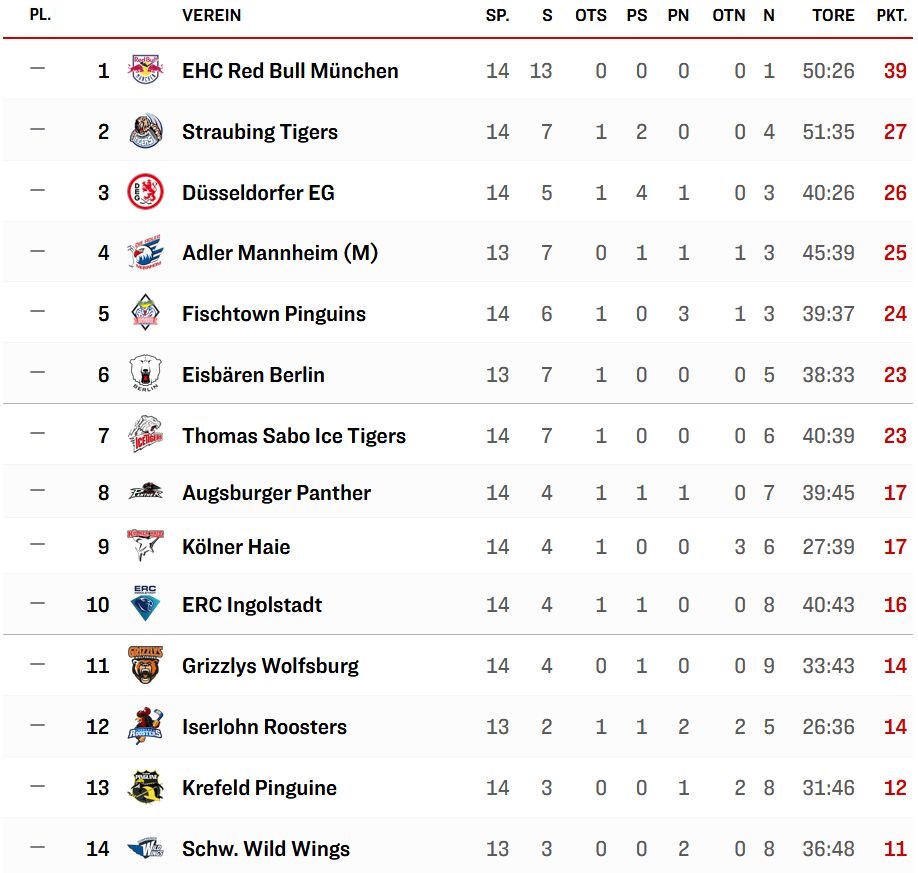Click the Eisbären Berlin polar bear logo
The height and width of the screenshot is (873, 918).
click(x=145, y=373)
